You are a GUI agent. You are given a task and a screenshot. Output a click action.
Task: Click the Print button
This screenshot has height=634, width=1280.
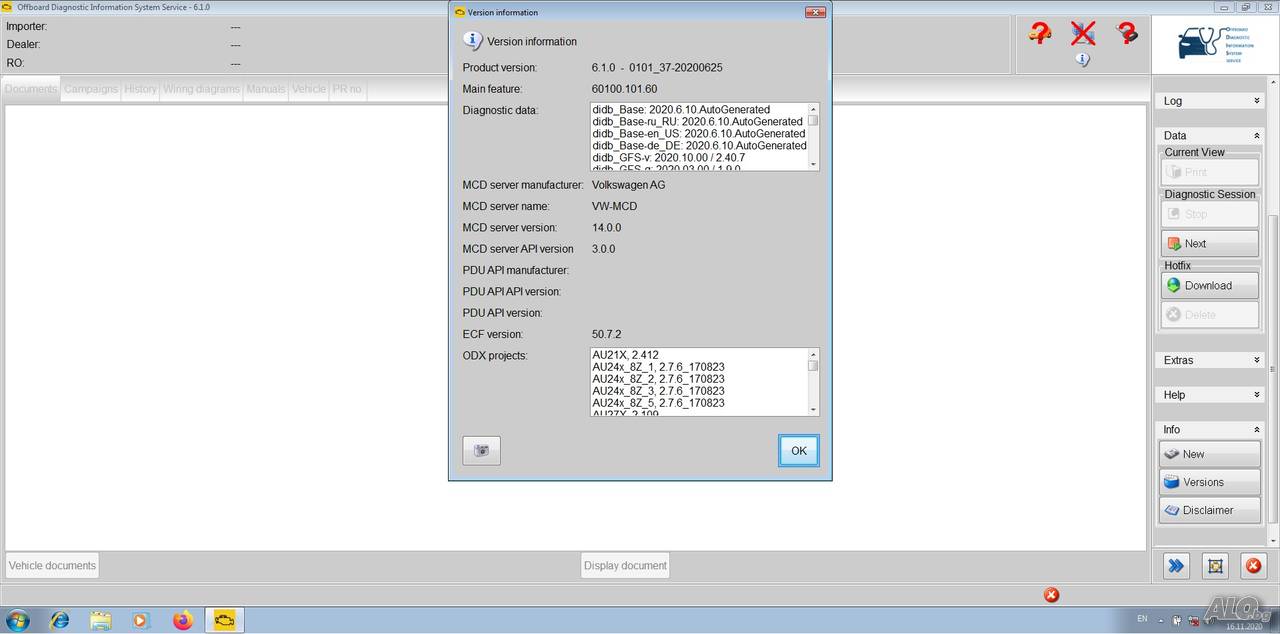click(x=1210, y=172)
